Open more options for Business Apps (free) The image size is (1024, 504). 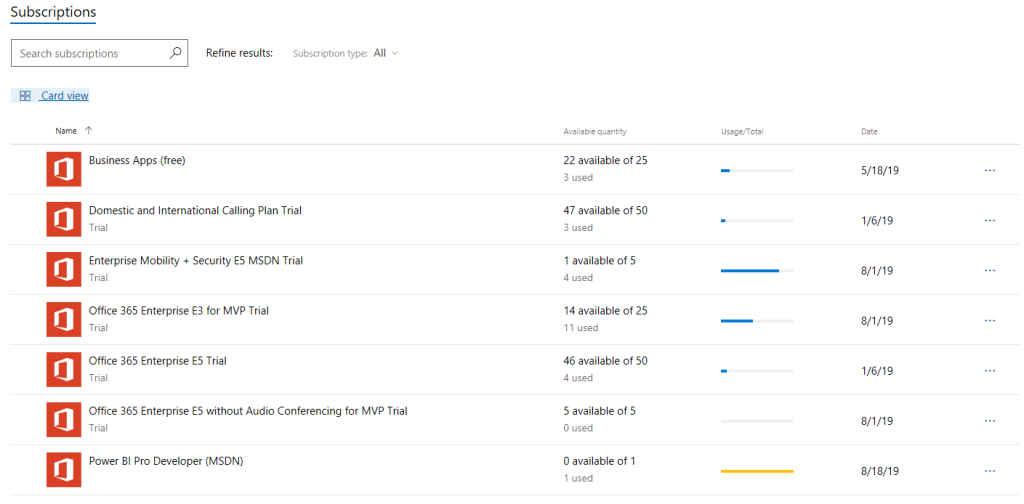point(989,170)
